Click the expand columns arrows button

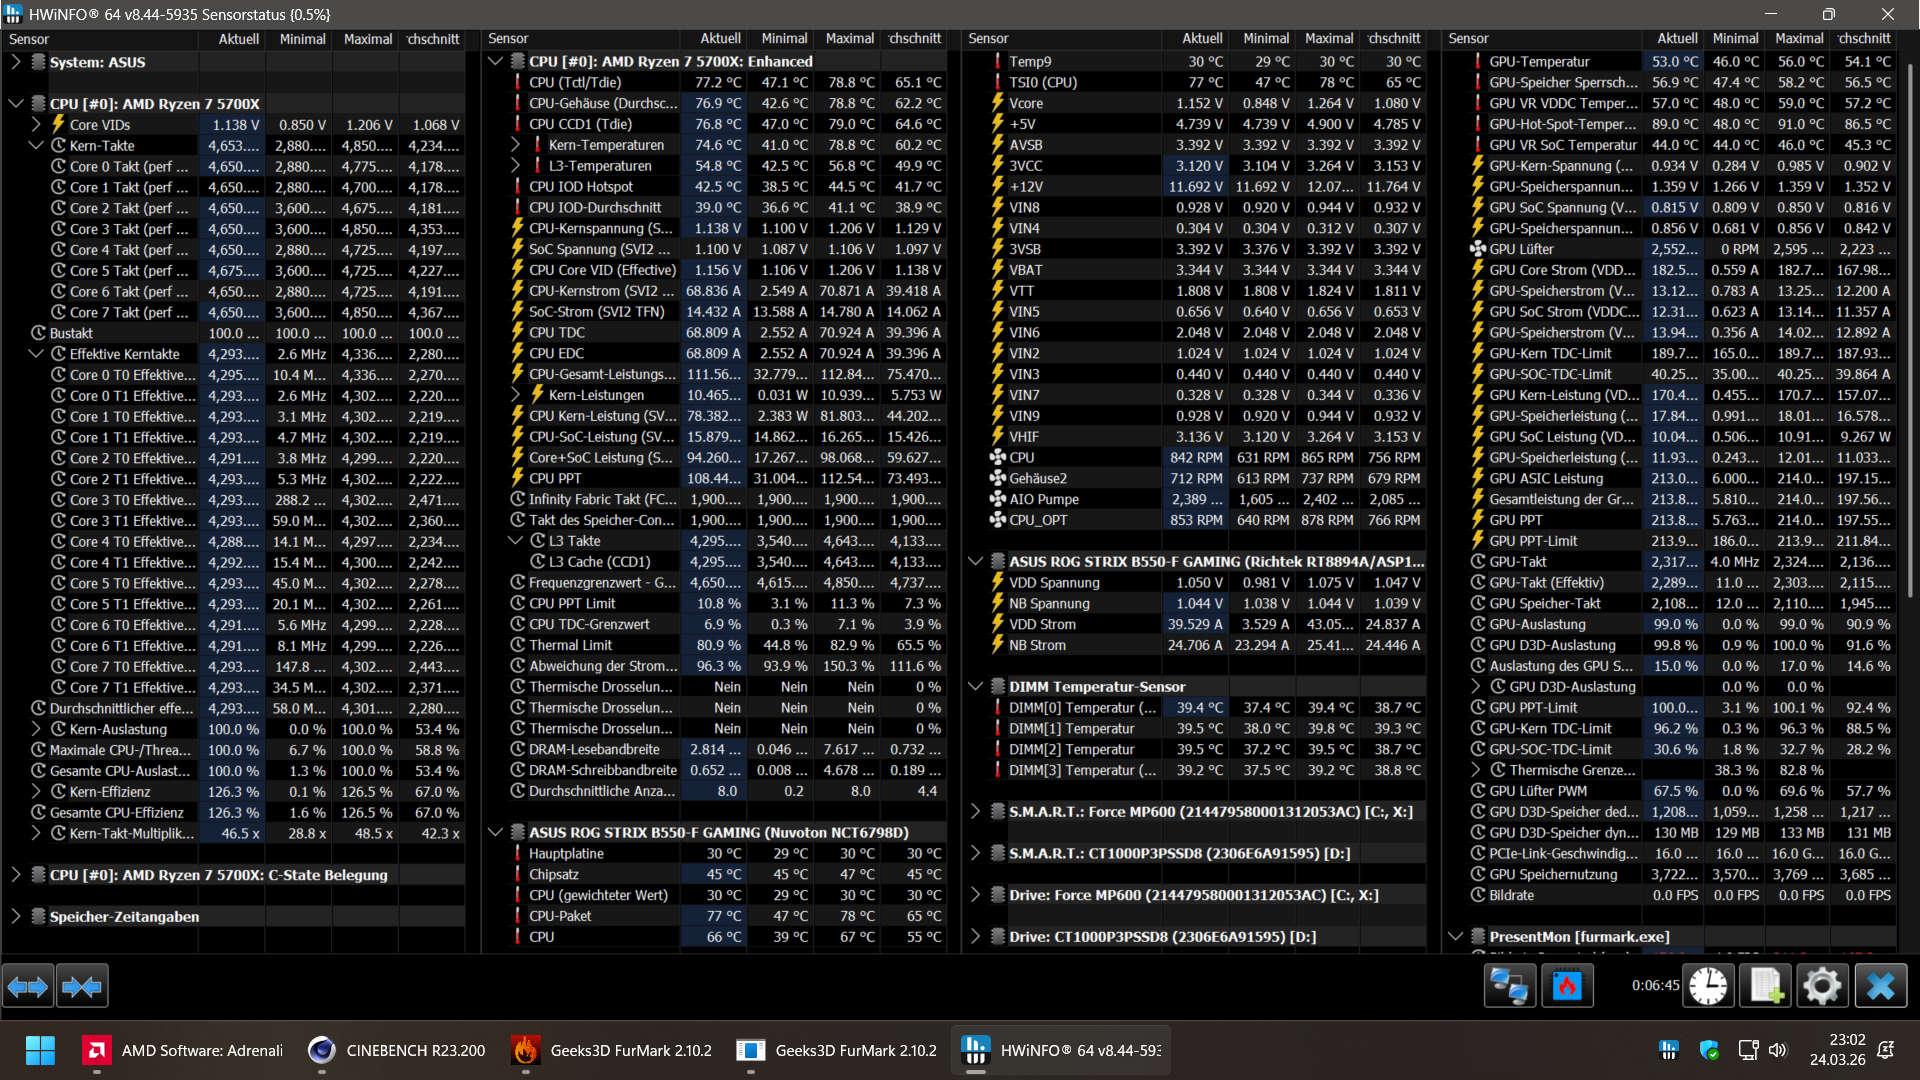[x=27, y=987]
